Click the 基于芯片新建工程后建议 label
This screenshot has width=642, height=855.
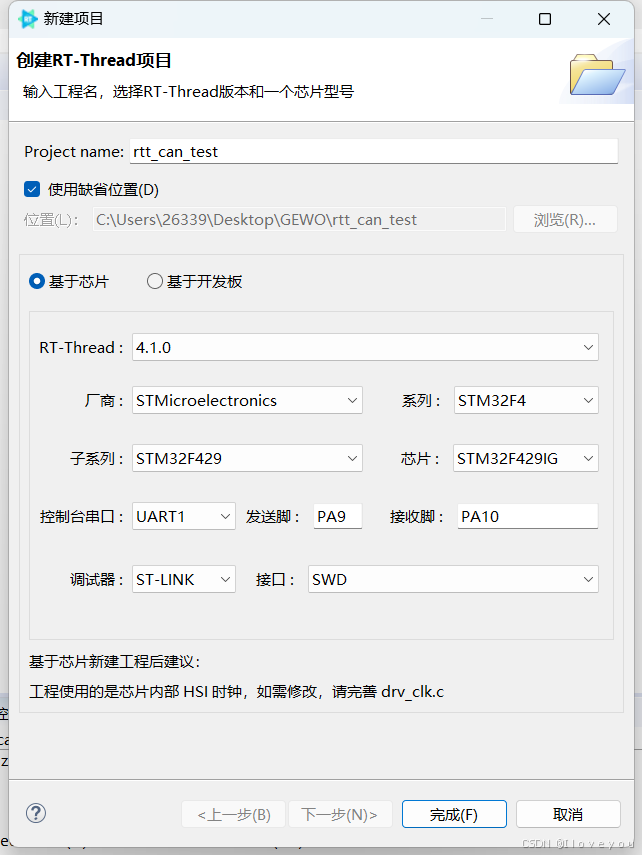click(115, 661)
